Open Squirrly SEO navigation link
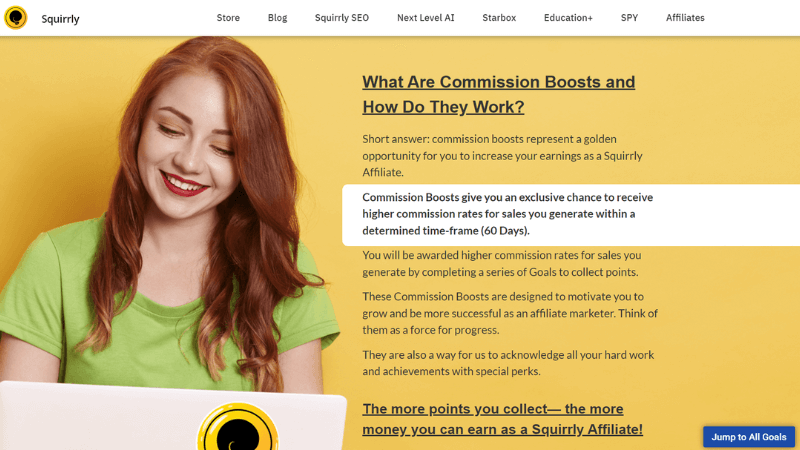The height and width of the screenshot is (450, 800). click(342, 18)
